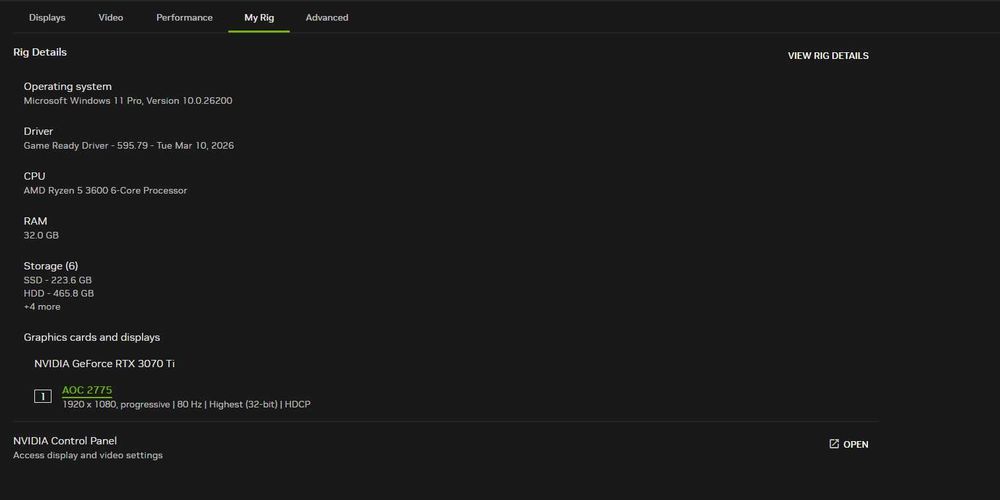The width and height of the screenshot is (1000, 500).
Task: Select the My Rig tab
Action: (x=259, y=18)
